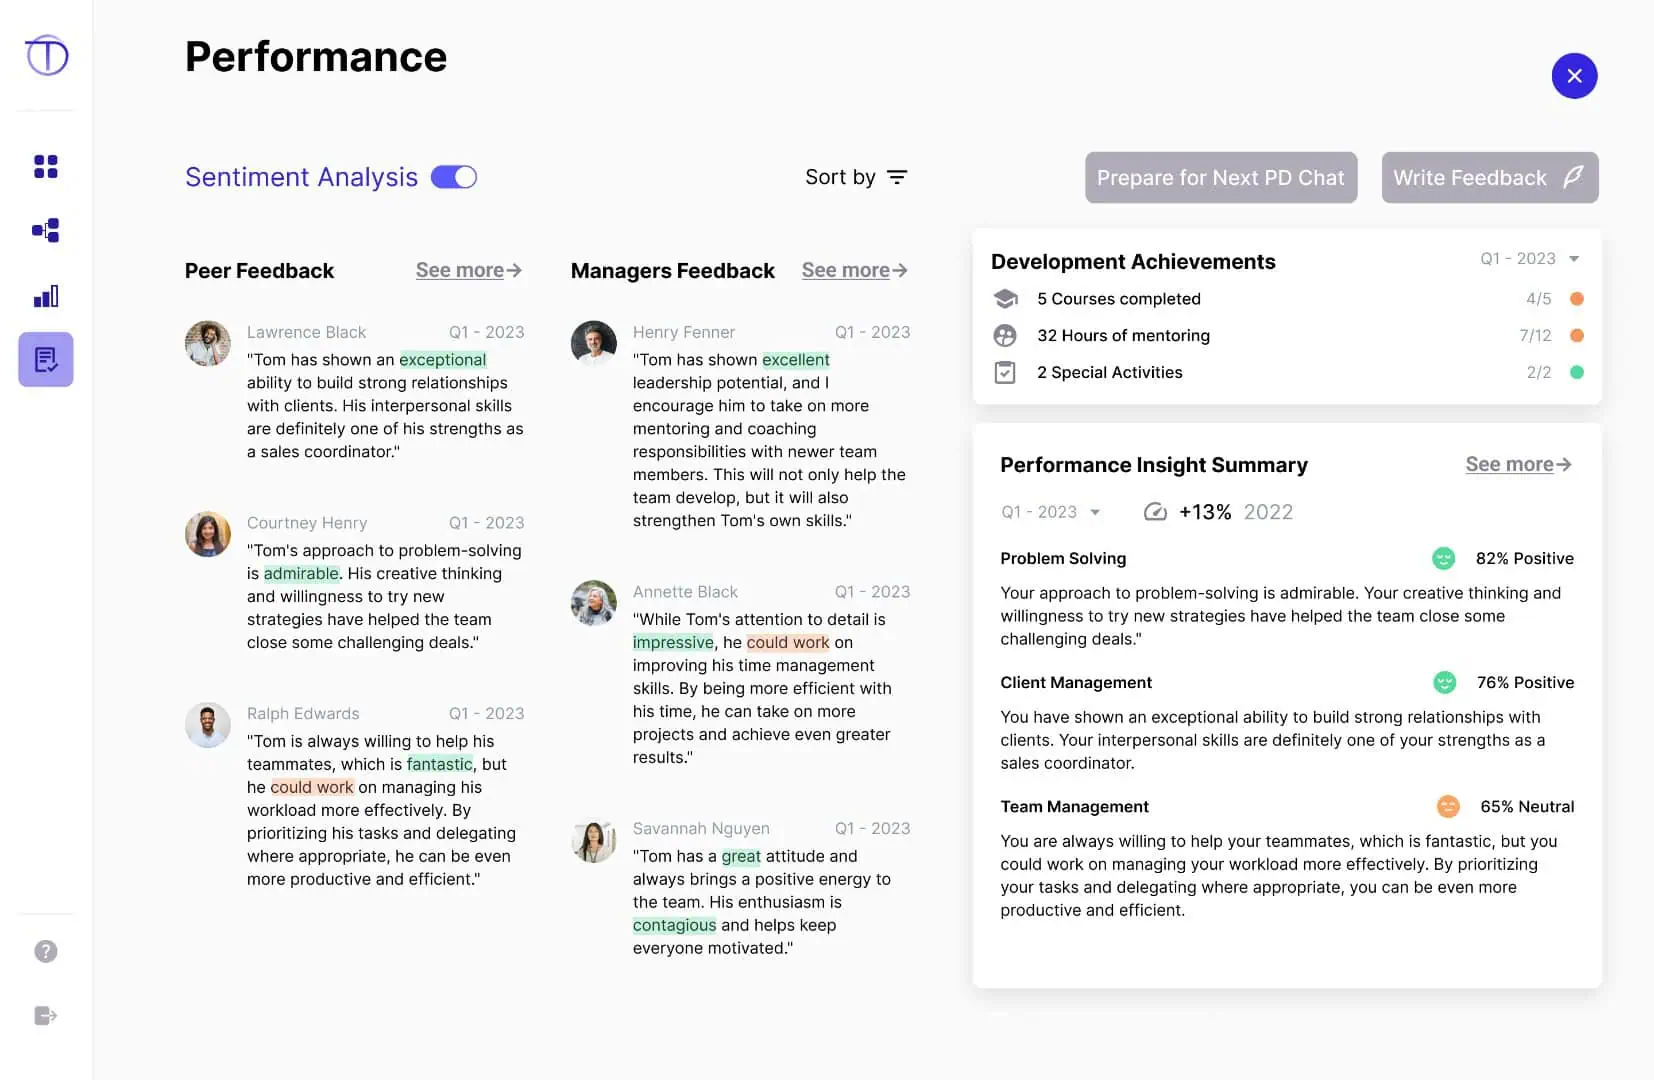Image resolution: width=1654 pixels, height=1080 pixels.
Task: Click the 4/5 courses progress value
Action: pyautogui.click(x=1538, y=299)
